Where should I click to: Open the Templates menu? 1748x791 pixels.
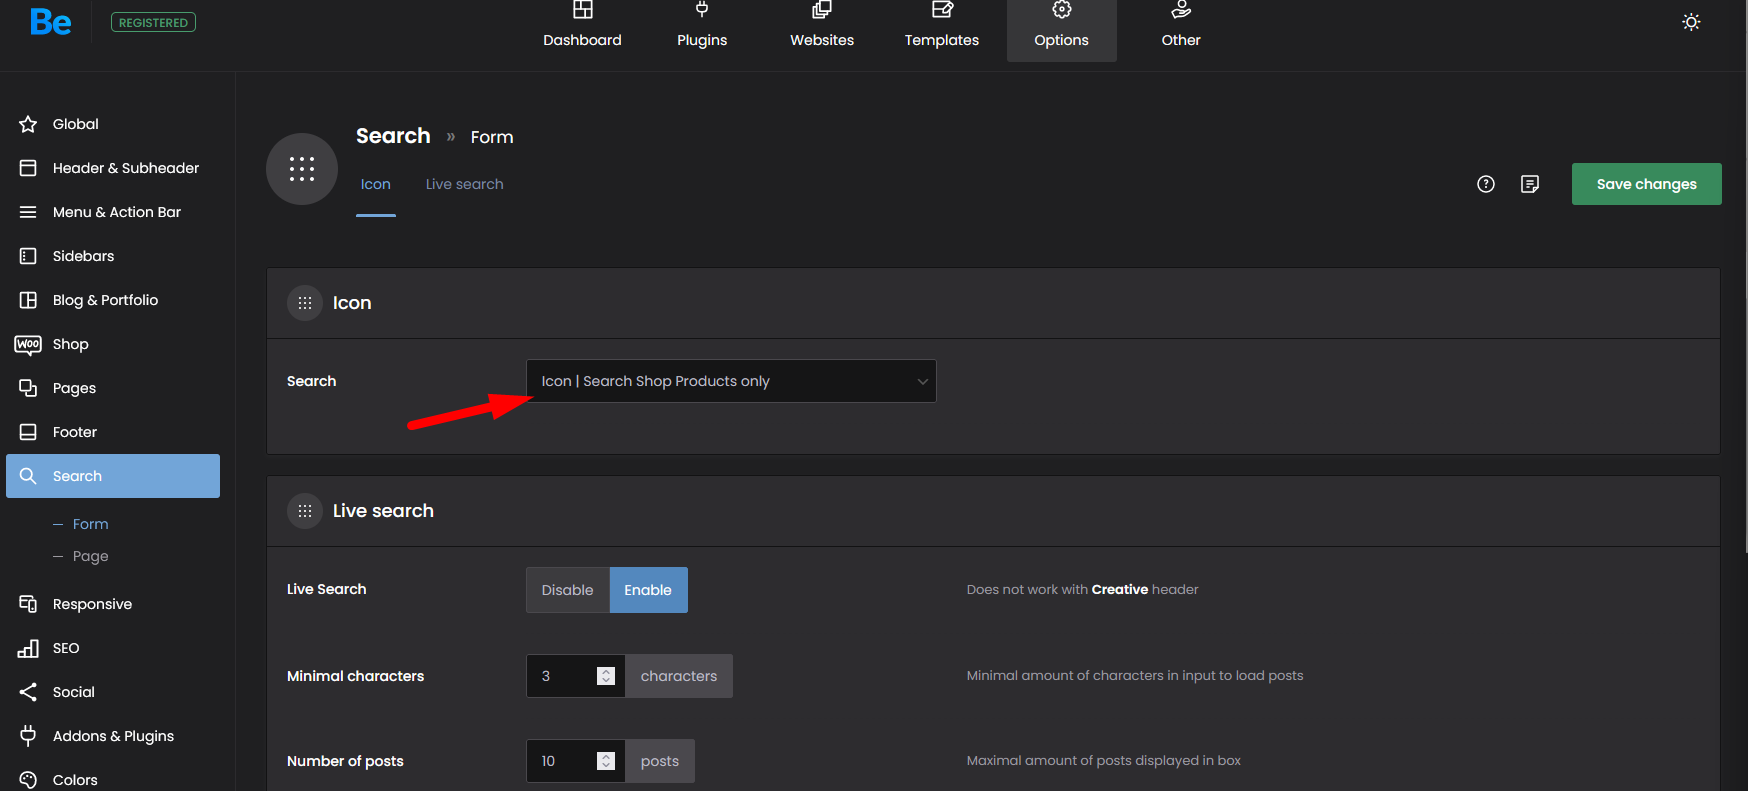coord(942,31)
